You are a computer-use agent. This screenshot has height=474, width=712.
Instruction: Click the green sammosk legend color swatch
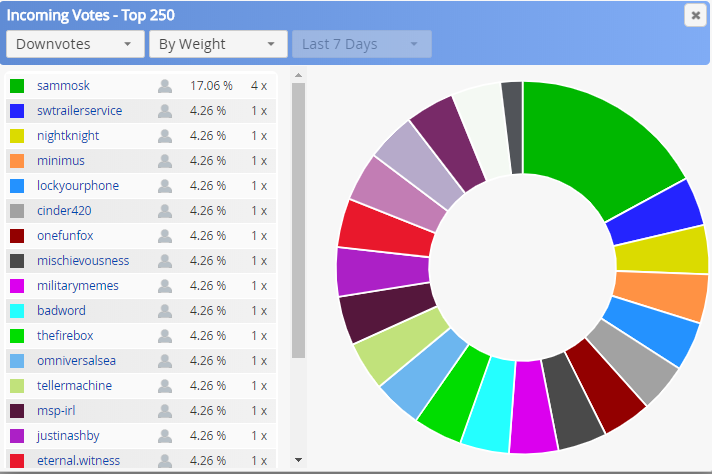17,86
